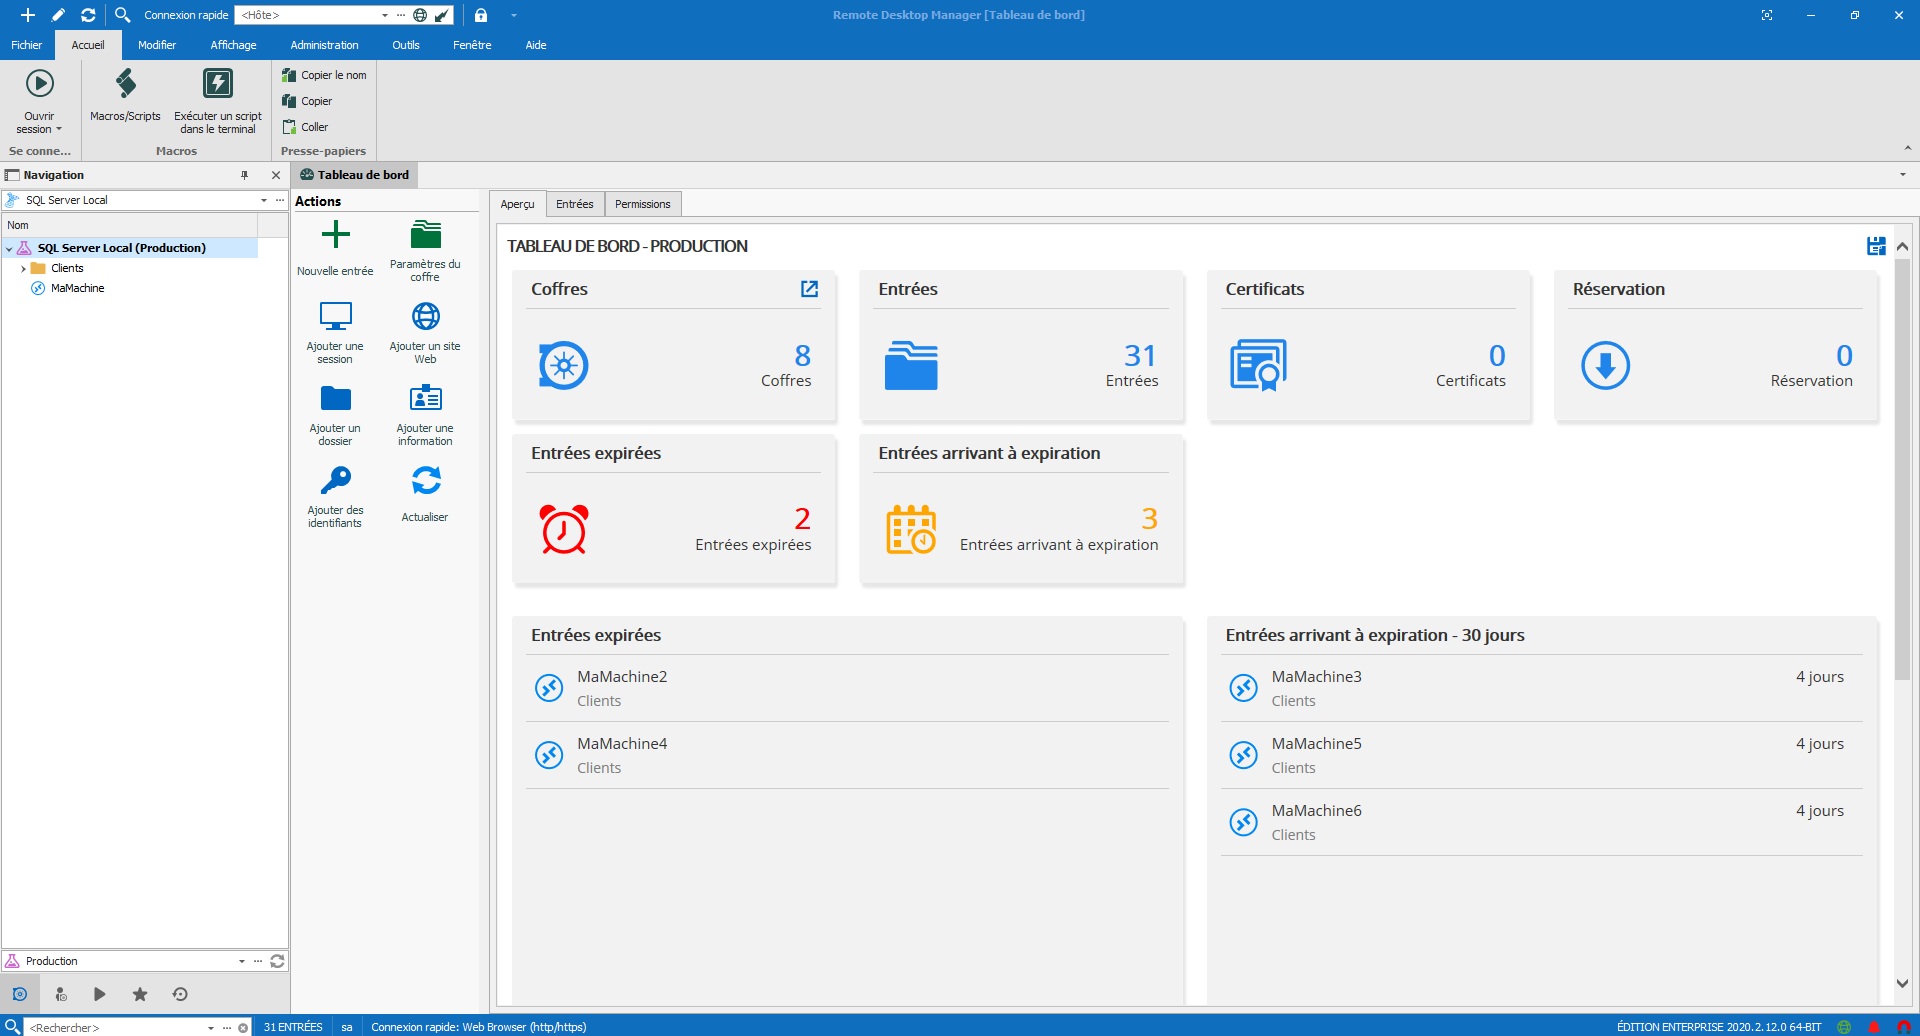
Task: Open Paramètres du coffre
Action: tap(425, 235)
